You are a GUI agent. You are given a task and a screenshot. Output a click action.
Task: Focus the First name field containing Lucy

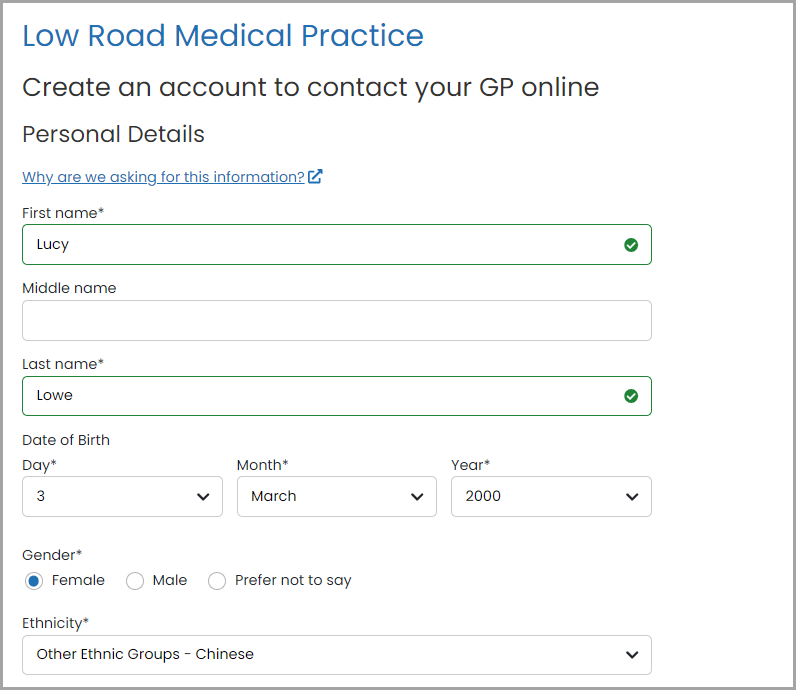click(337, 245)
